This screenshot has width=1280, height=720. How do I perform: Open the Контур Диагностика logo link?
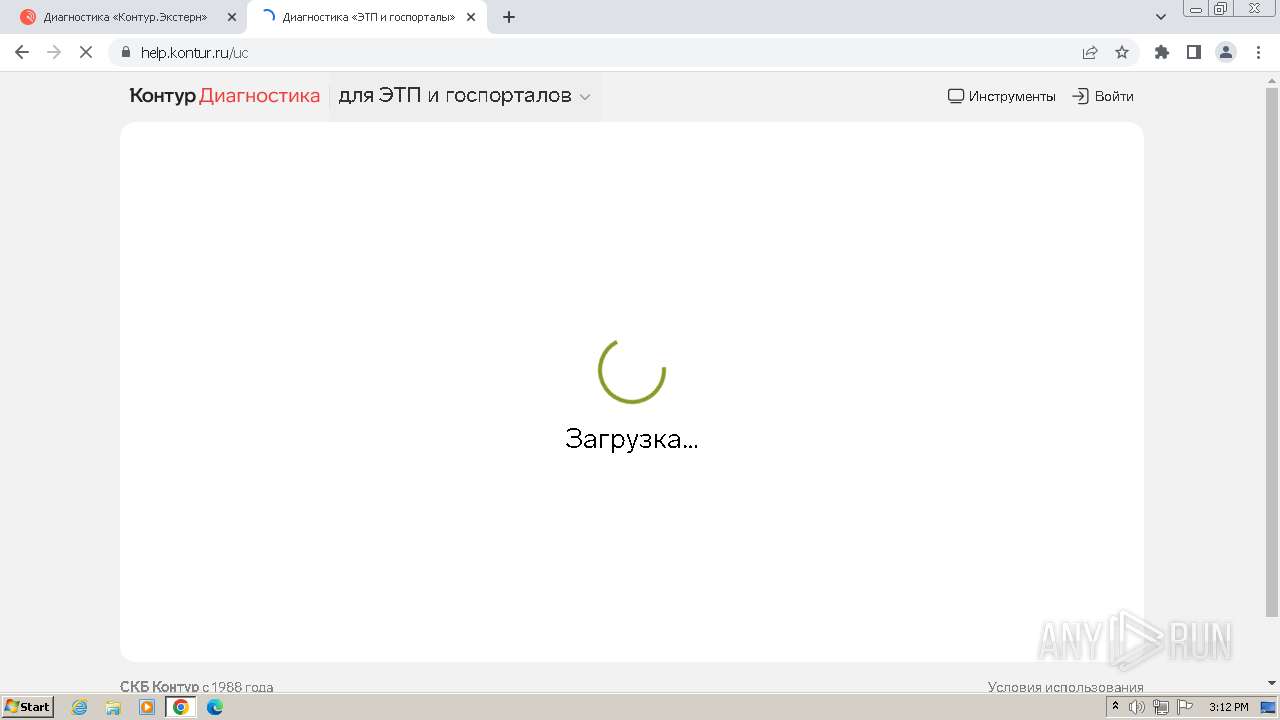click(225, 96)
